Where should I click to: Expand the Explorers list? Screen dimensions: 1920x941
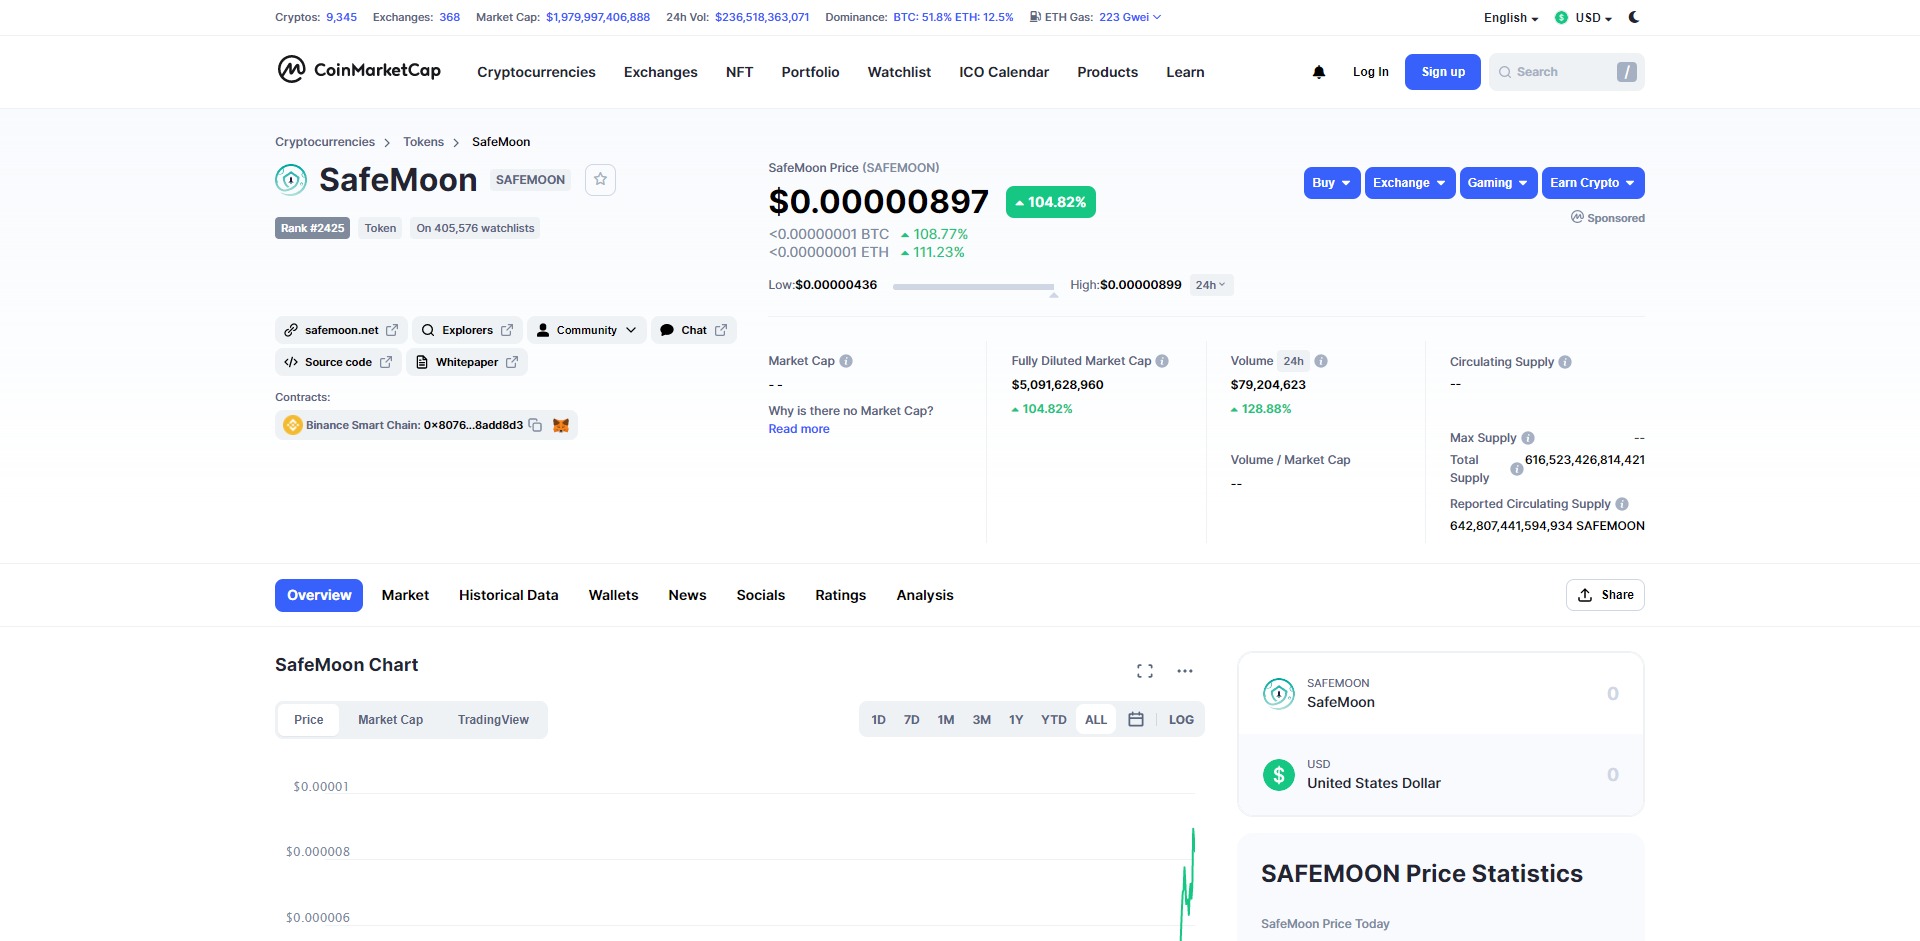coord(467,330)
